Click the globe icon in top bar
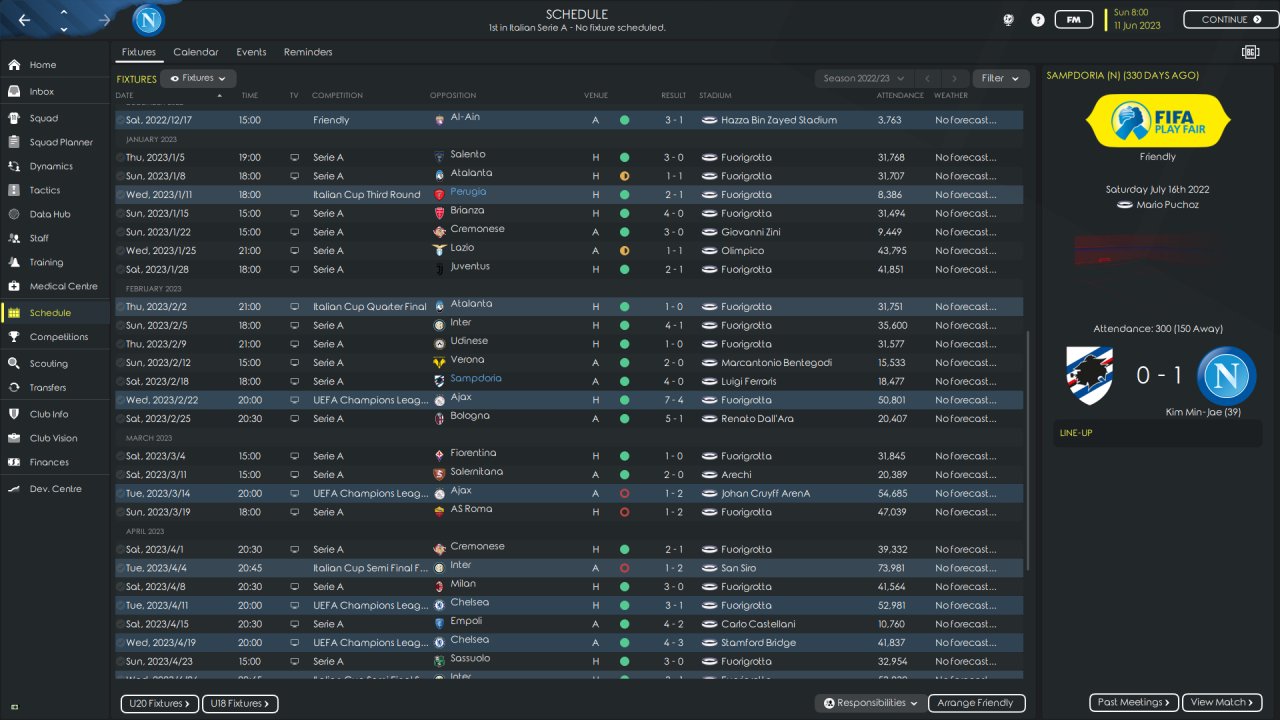The width and height of the screenshot is (1280, 720). pos(1010,20)
